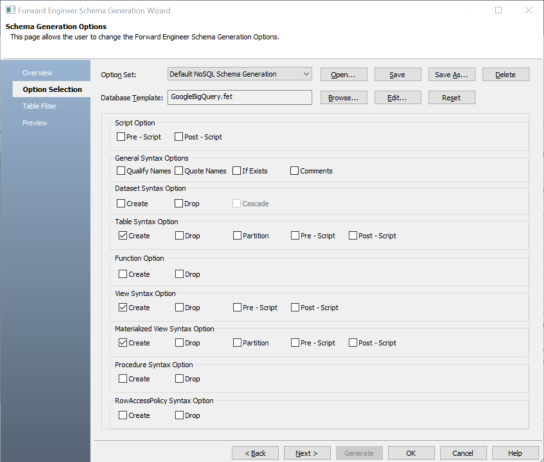Uncheck Create under View Syntax Option
Screen dimensions: 544x462
[x=122, y=308]
